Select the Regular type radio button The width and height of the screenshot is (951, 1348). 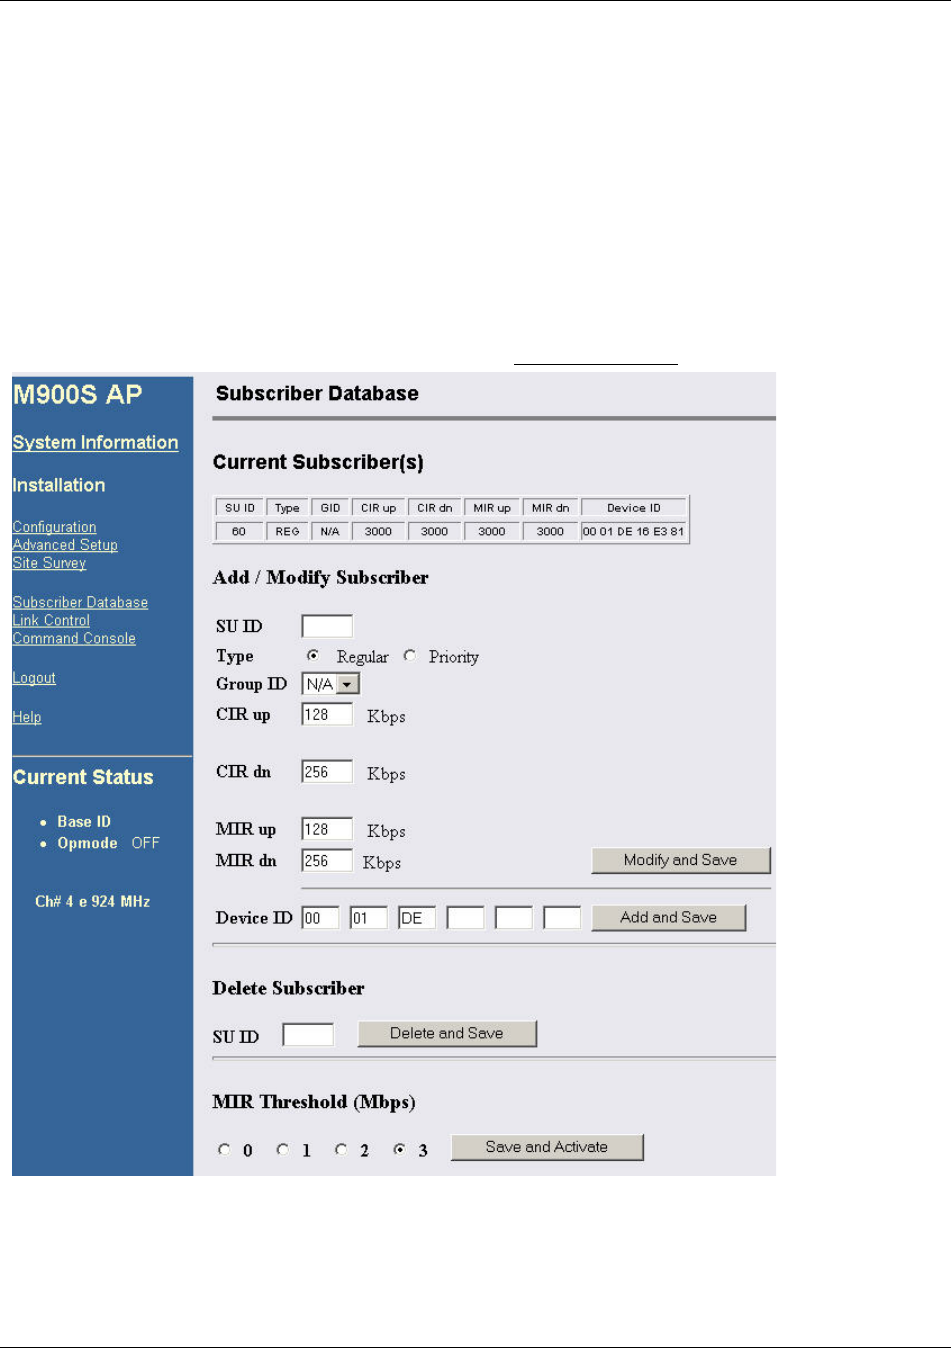(x=313, y=656)
